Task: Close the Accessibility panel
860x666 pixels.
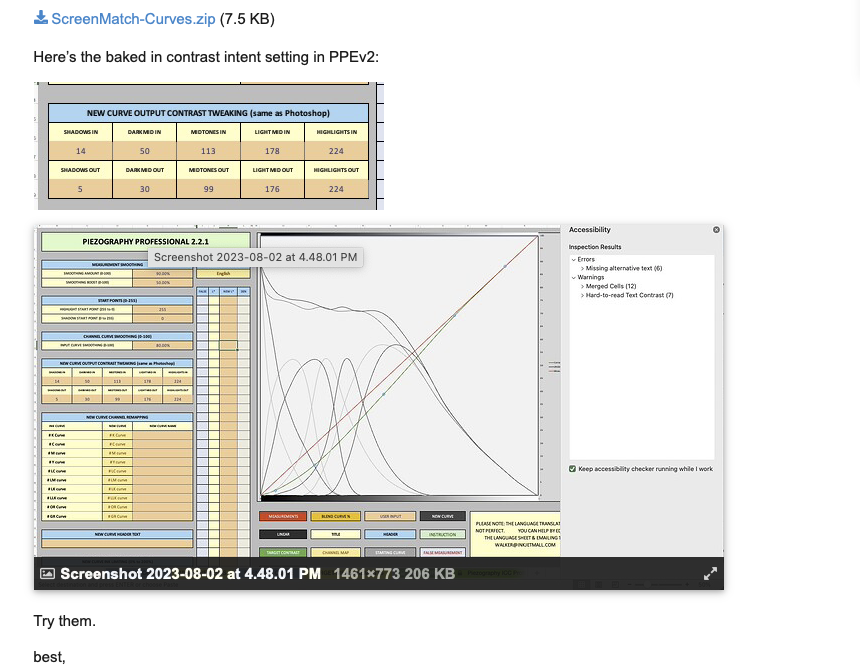Action: 716,230
